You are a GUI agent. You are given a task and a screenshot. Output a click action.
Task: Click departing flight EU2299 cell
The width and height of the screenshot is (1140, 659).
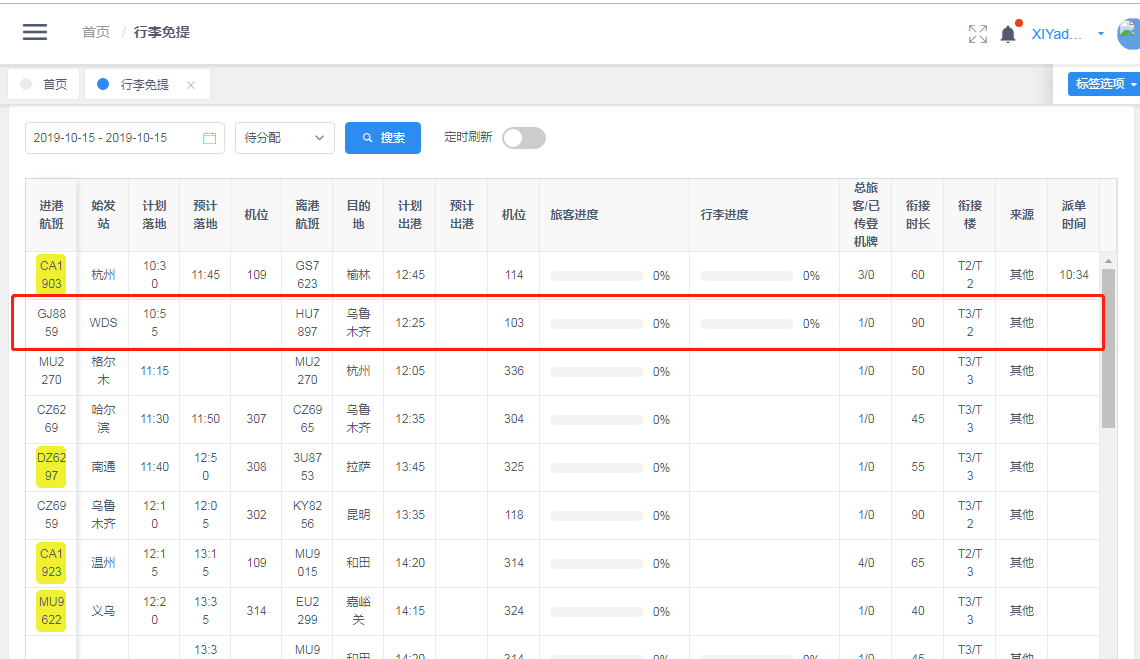click(307, 611)
